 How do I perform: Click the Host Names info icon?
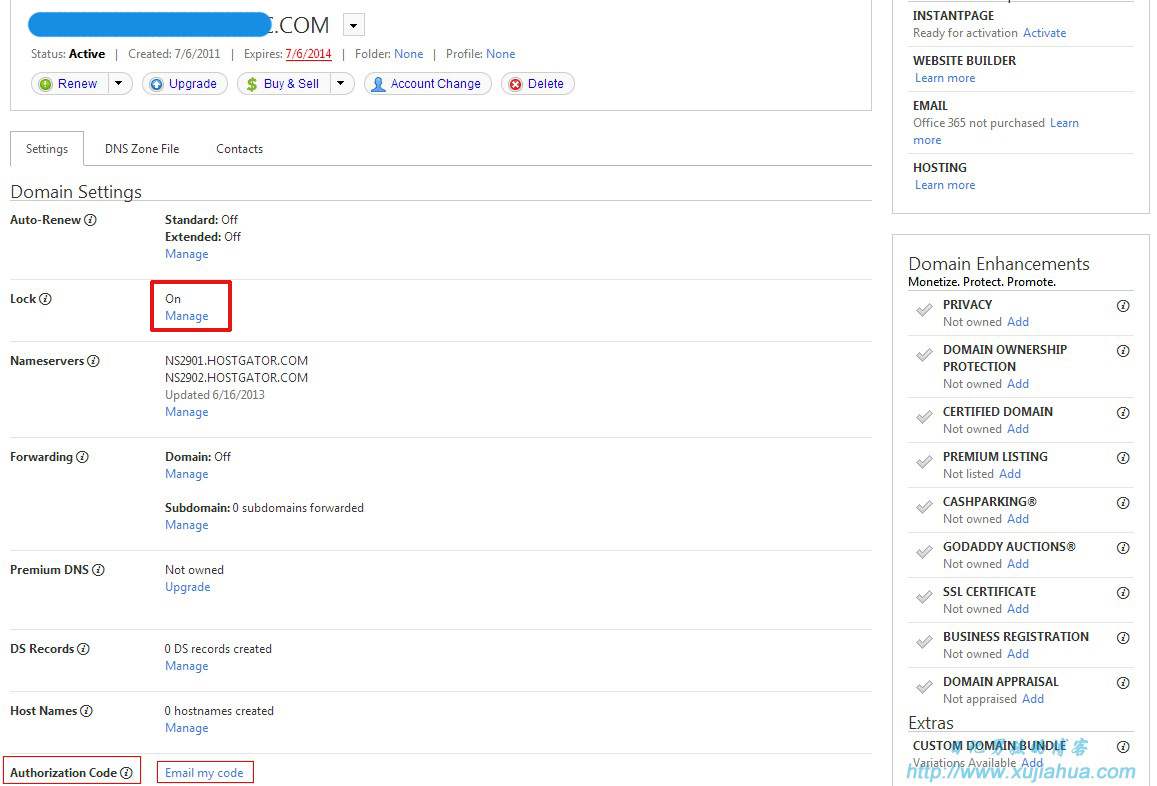coord(86,711)
